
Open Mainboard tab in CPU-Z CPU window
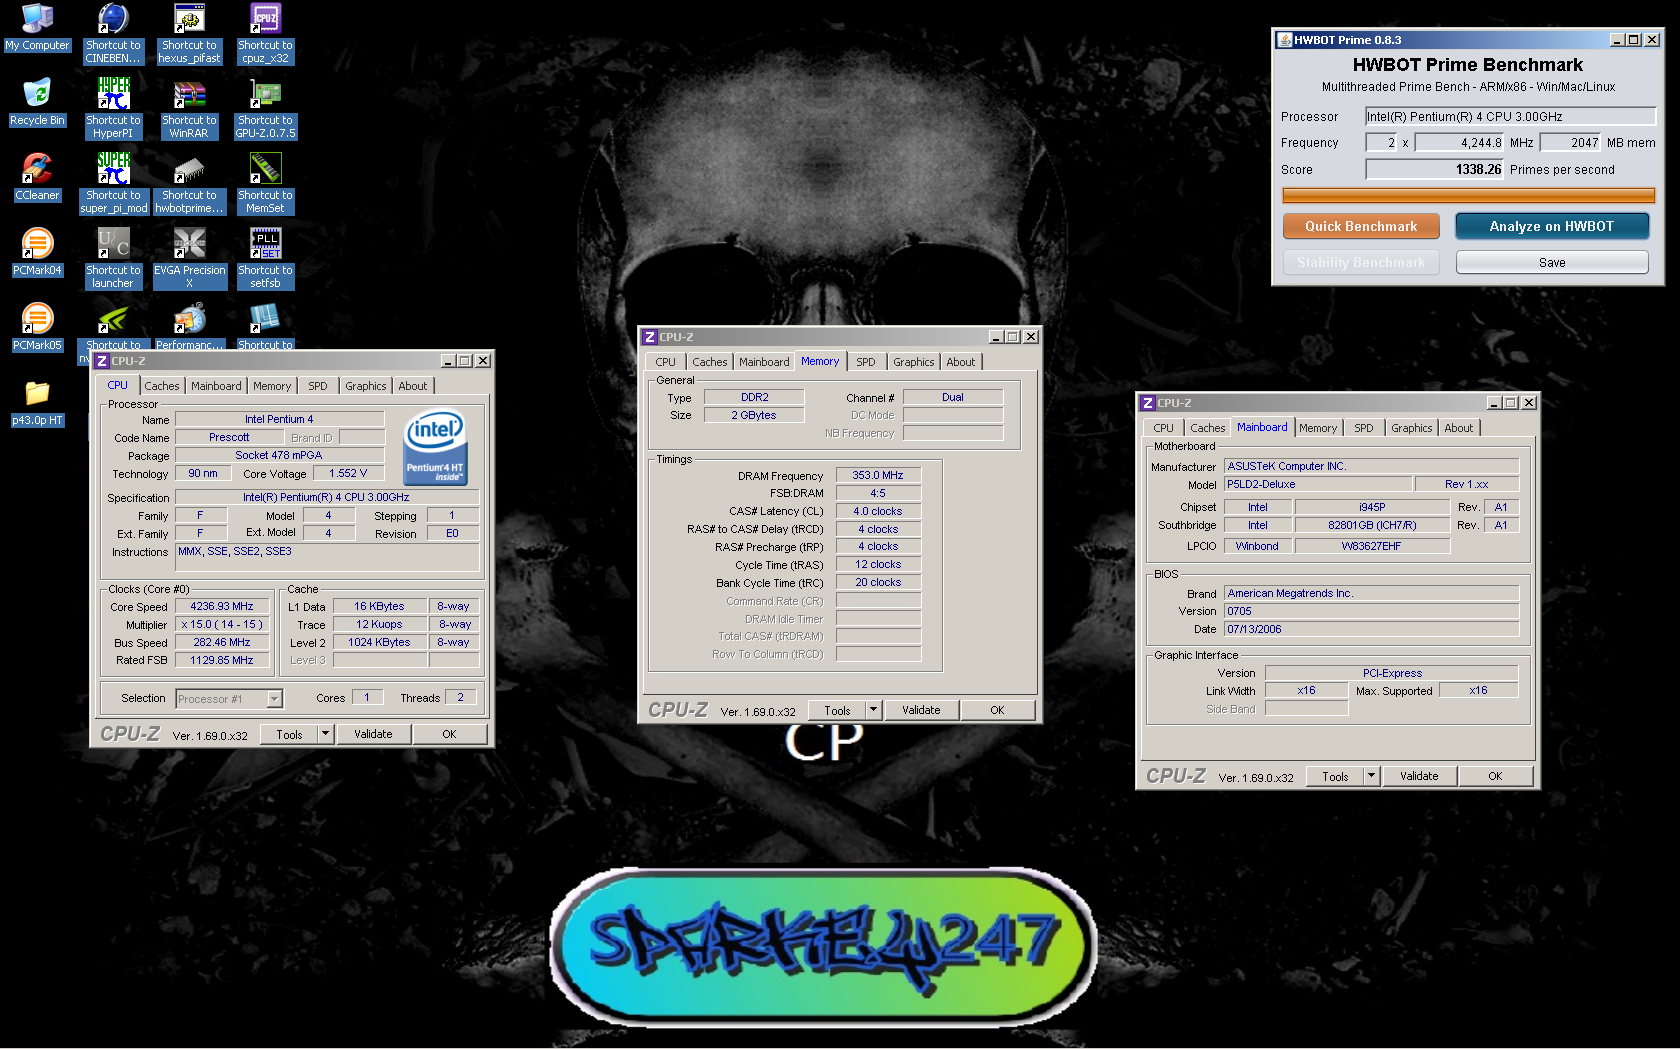coord(216,386)
